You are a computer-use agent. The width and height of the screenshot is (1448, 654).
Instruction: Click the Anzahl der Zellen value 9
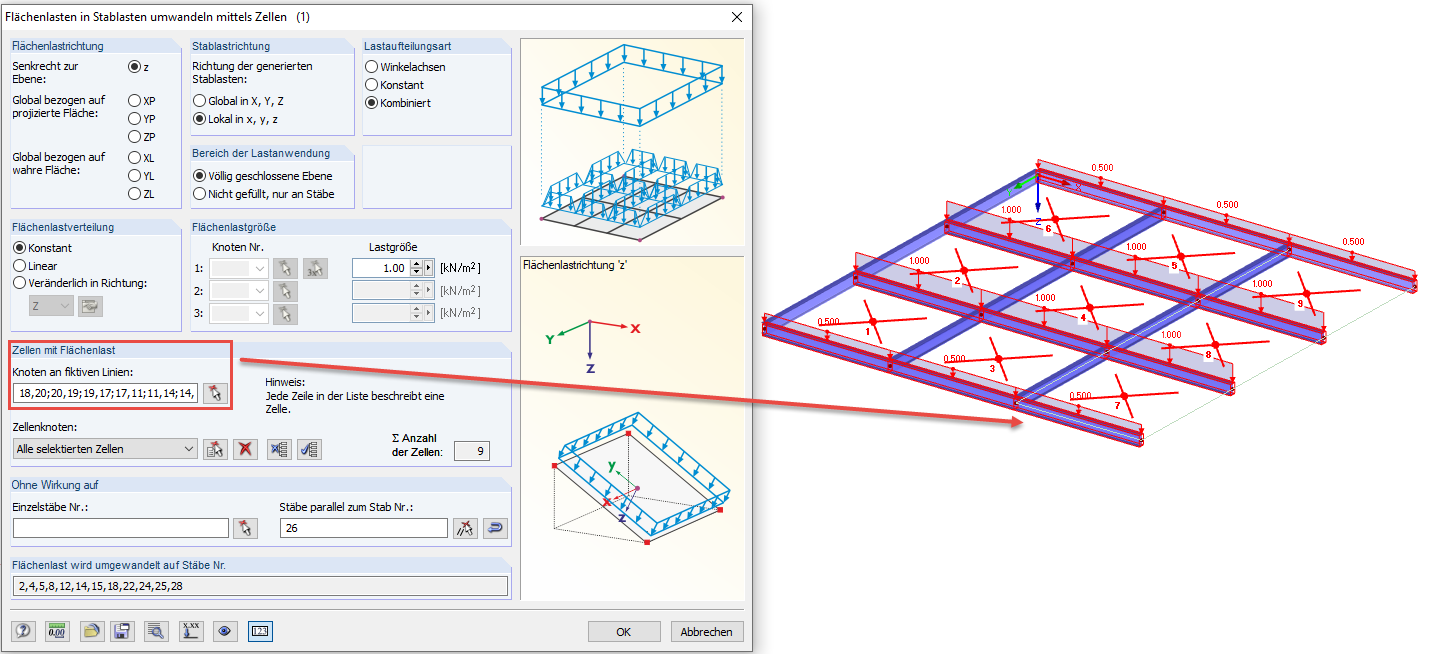(x=471, y=451)
